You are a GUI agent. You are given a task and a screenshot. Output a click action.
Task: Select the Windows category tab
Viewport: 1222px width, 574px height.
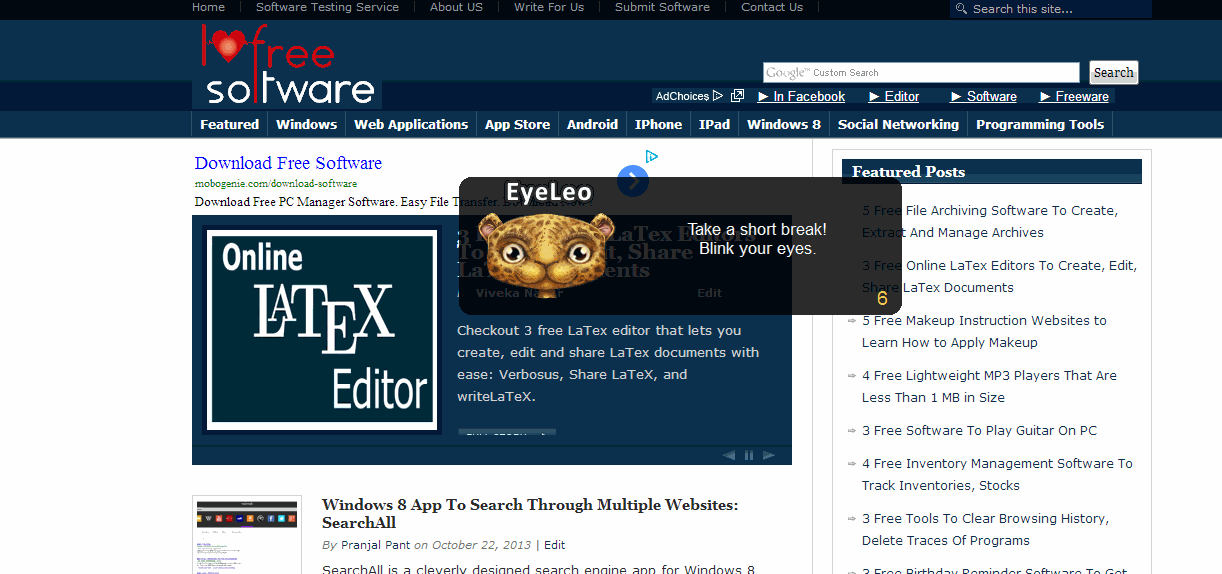click(306, 124)
